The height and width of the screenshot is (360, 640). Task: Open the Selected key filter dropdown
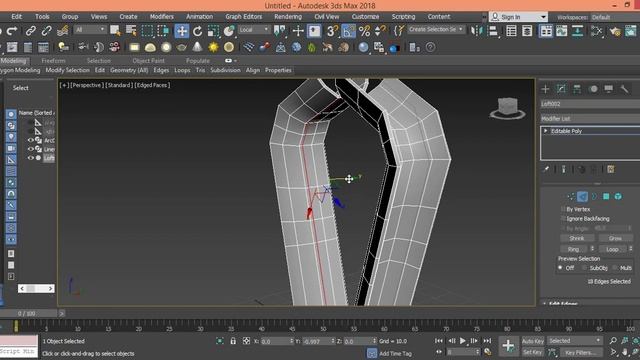pyautogui.click(x=575, y=341)
